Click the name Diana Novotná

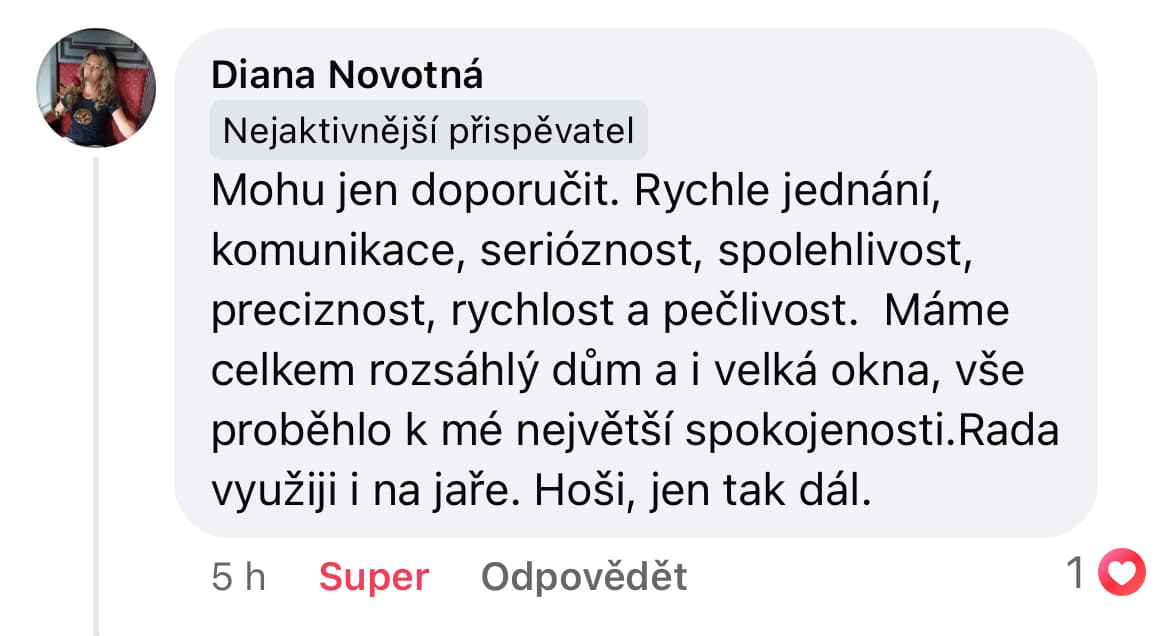coord(345,72)
